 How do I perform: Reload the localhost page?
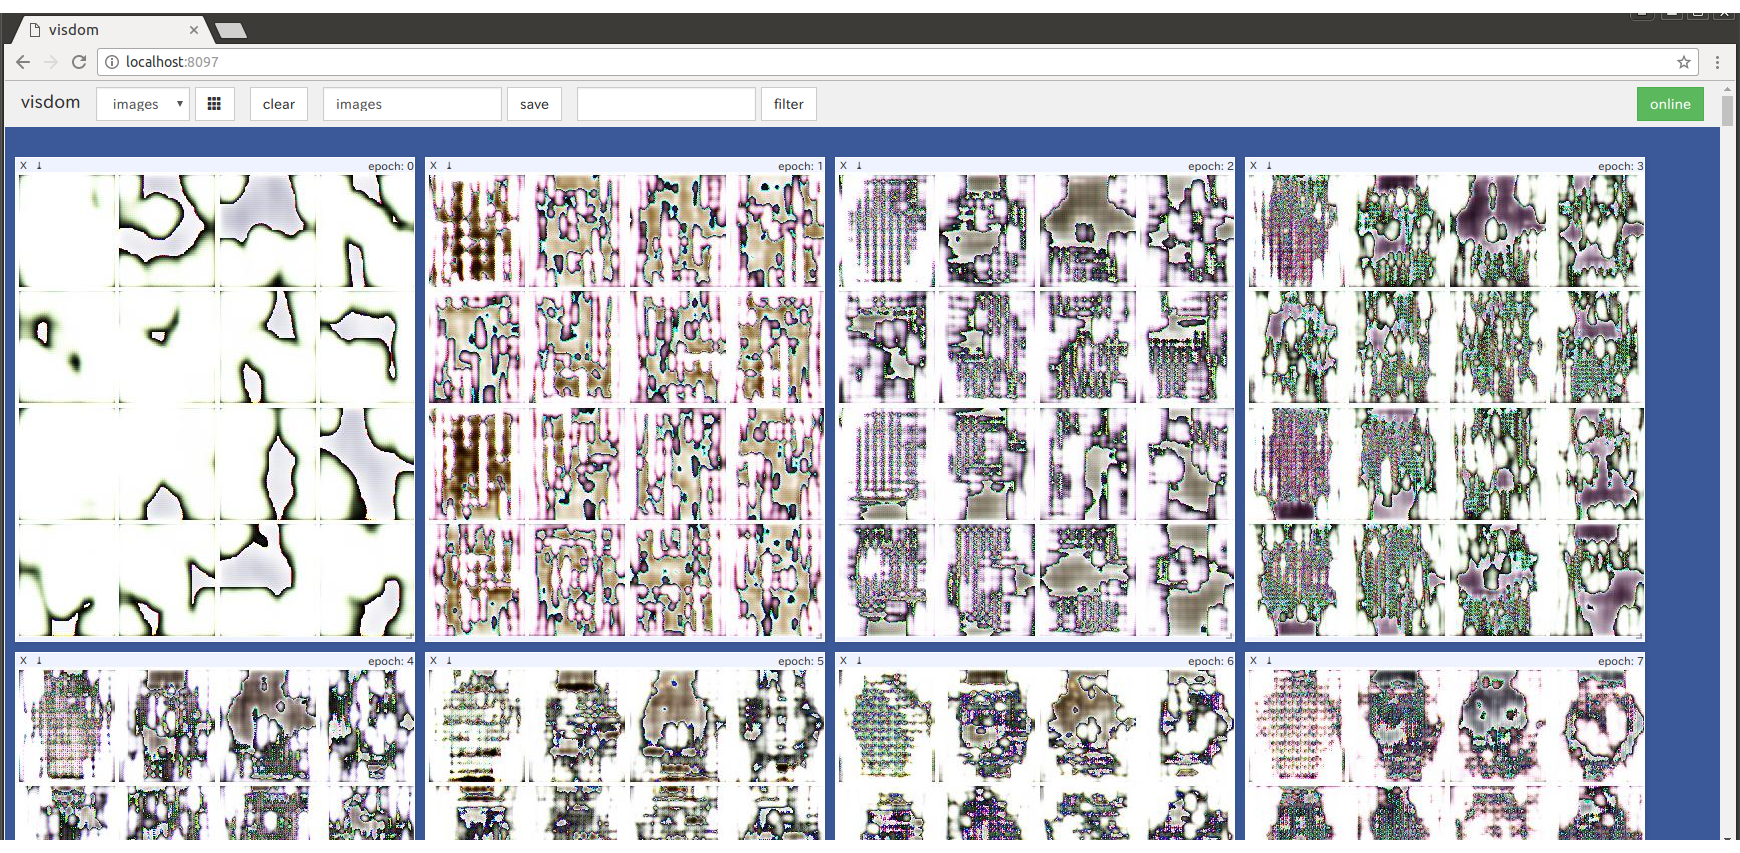[x=79, y=62]
